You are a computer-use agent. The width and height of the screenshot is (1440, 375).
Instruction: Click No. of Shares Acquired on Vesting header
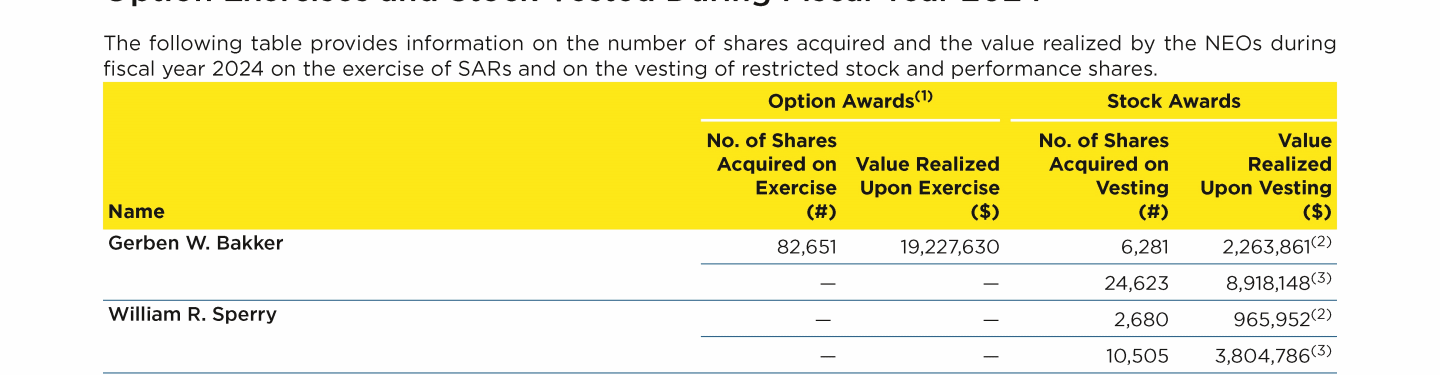point(1104,176)
